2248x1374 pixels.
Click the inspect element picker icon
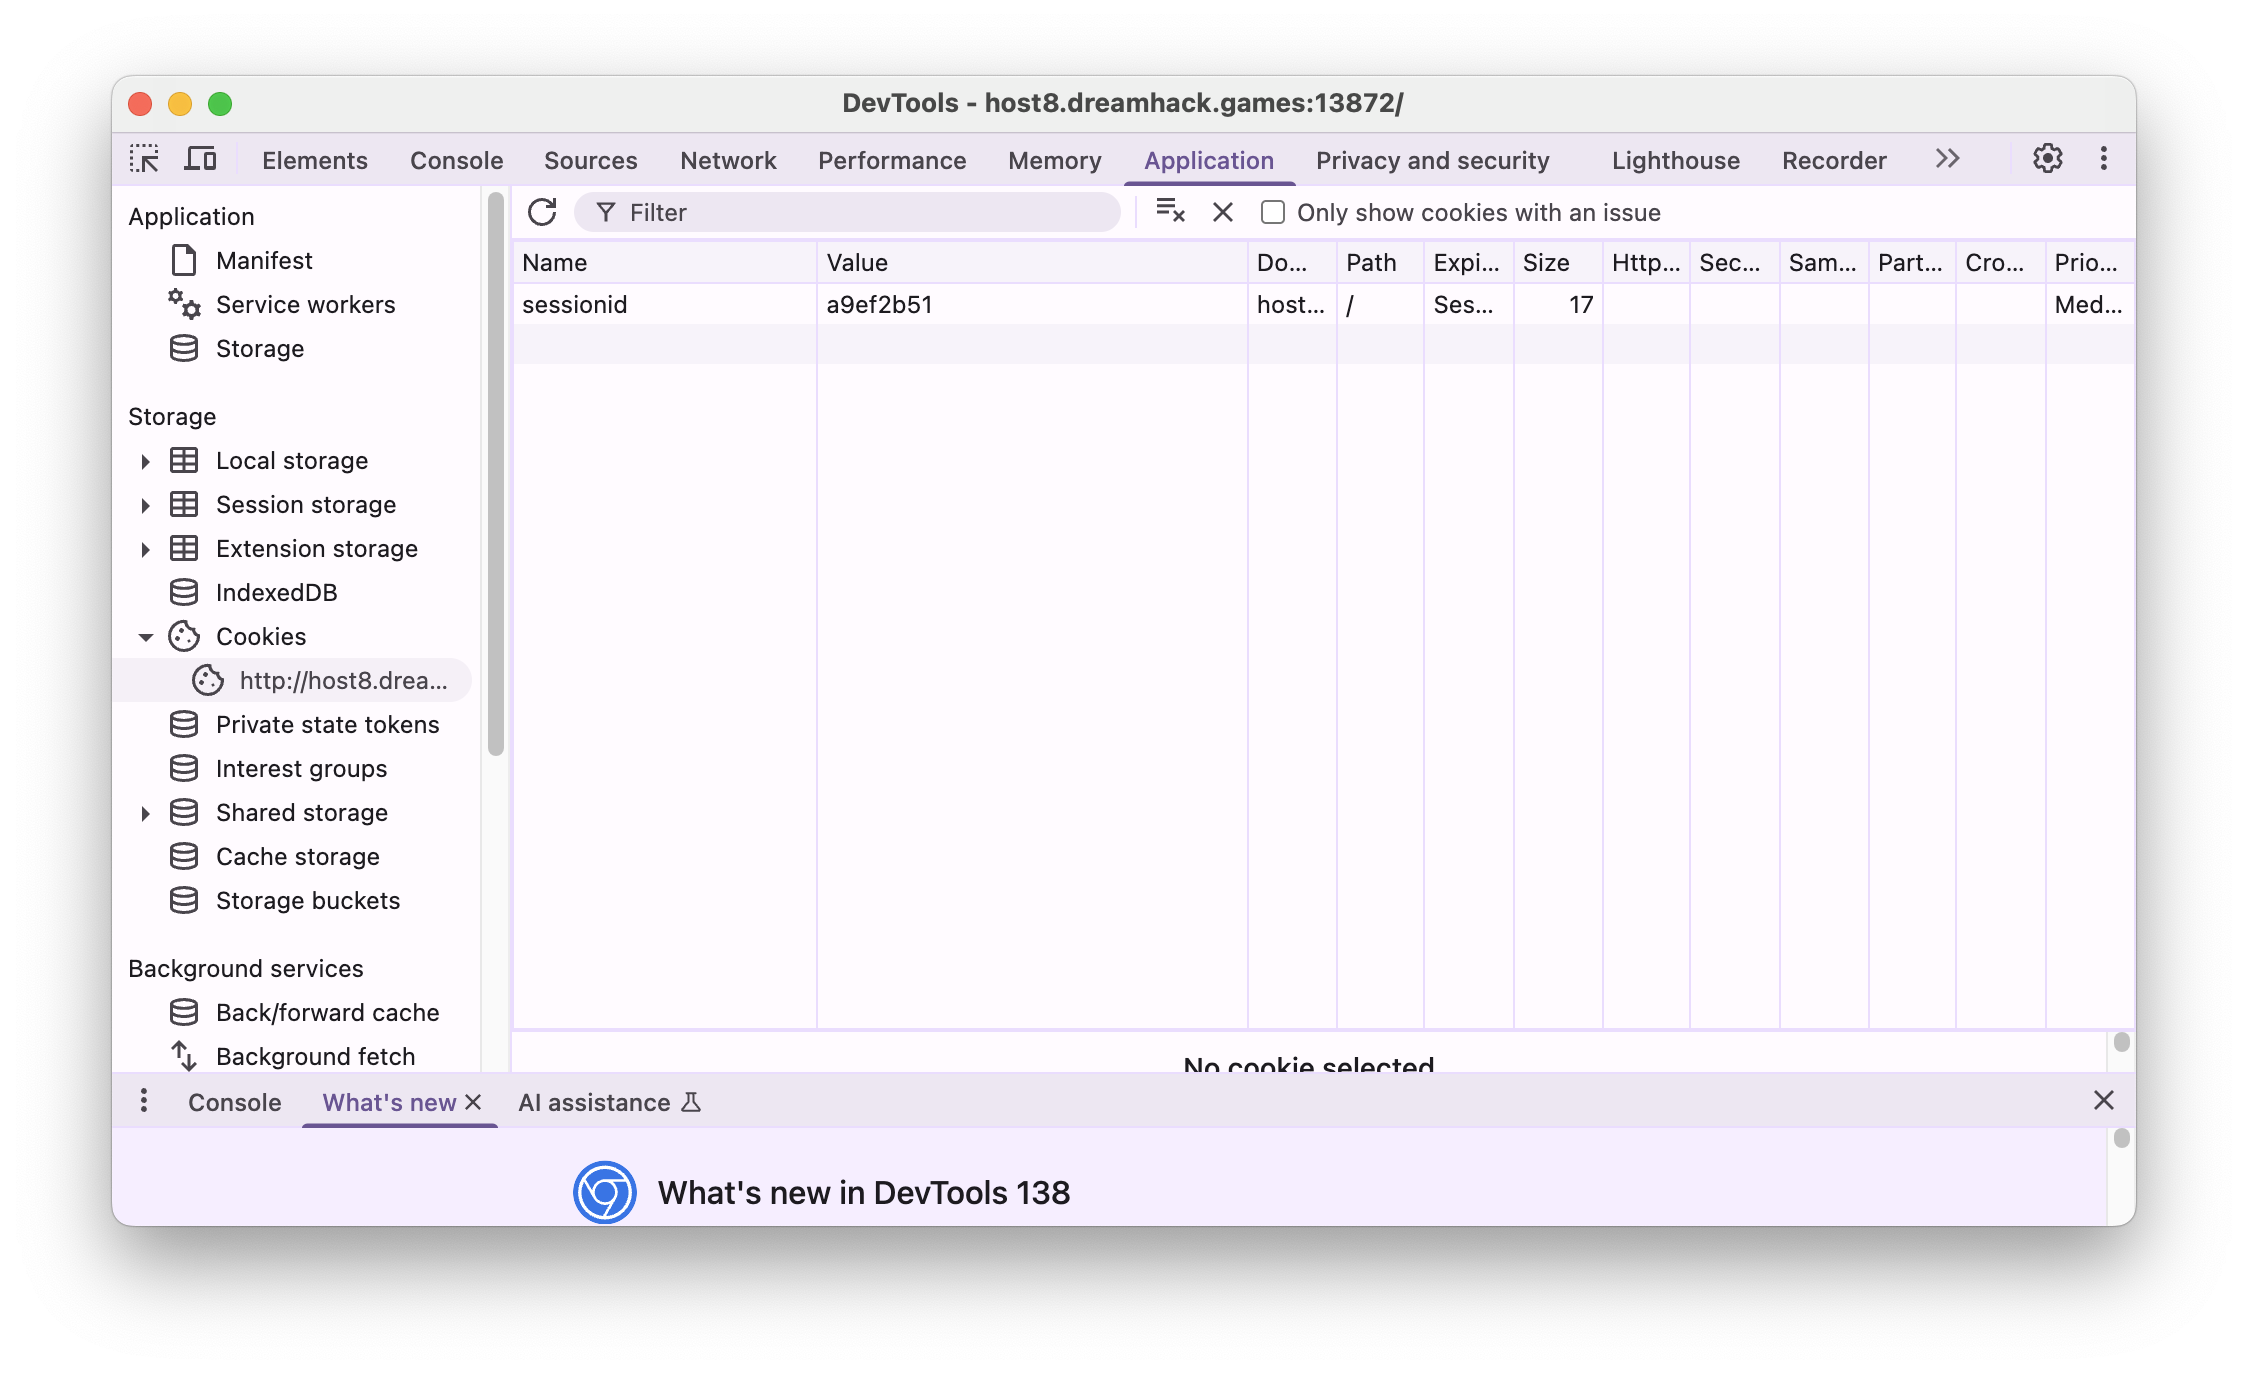[144, 160]
